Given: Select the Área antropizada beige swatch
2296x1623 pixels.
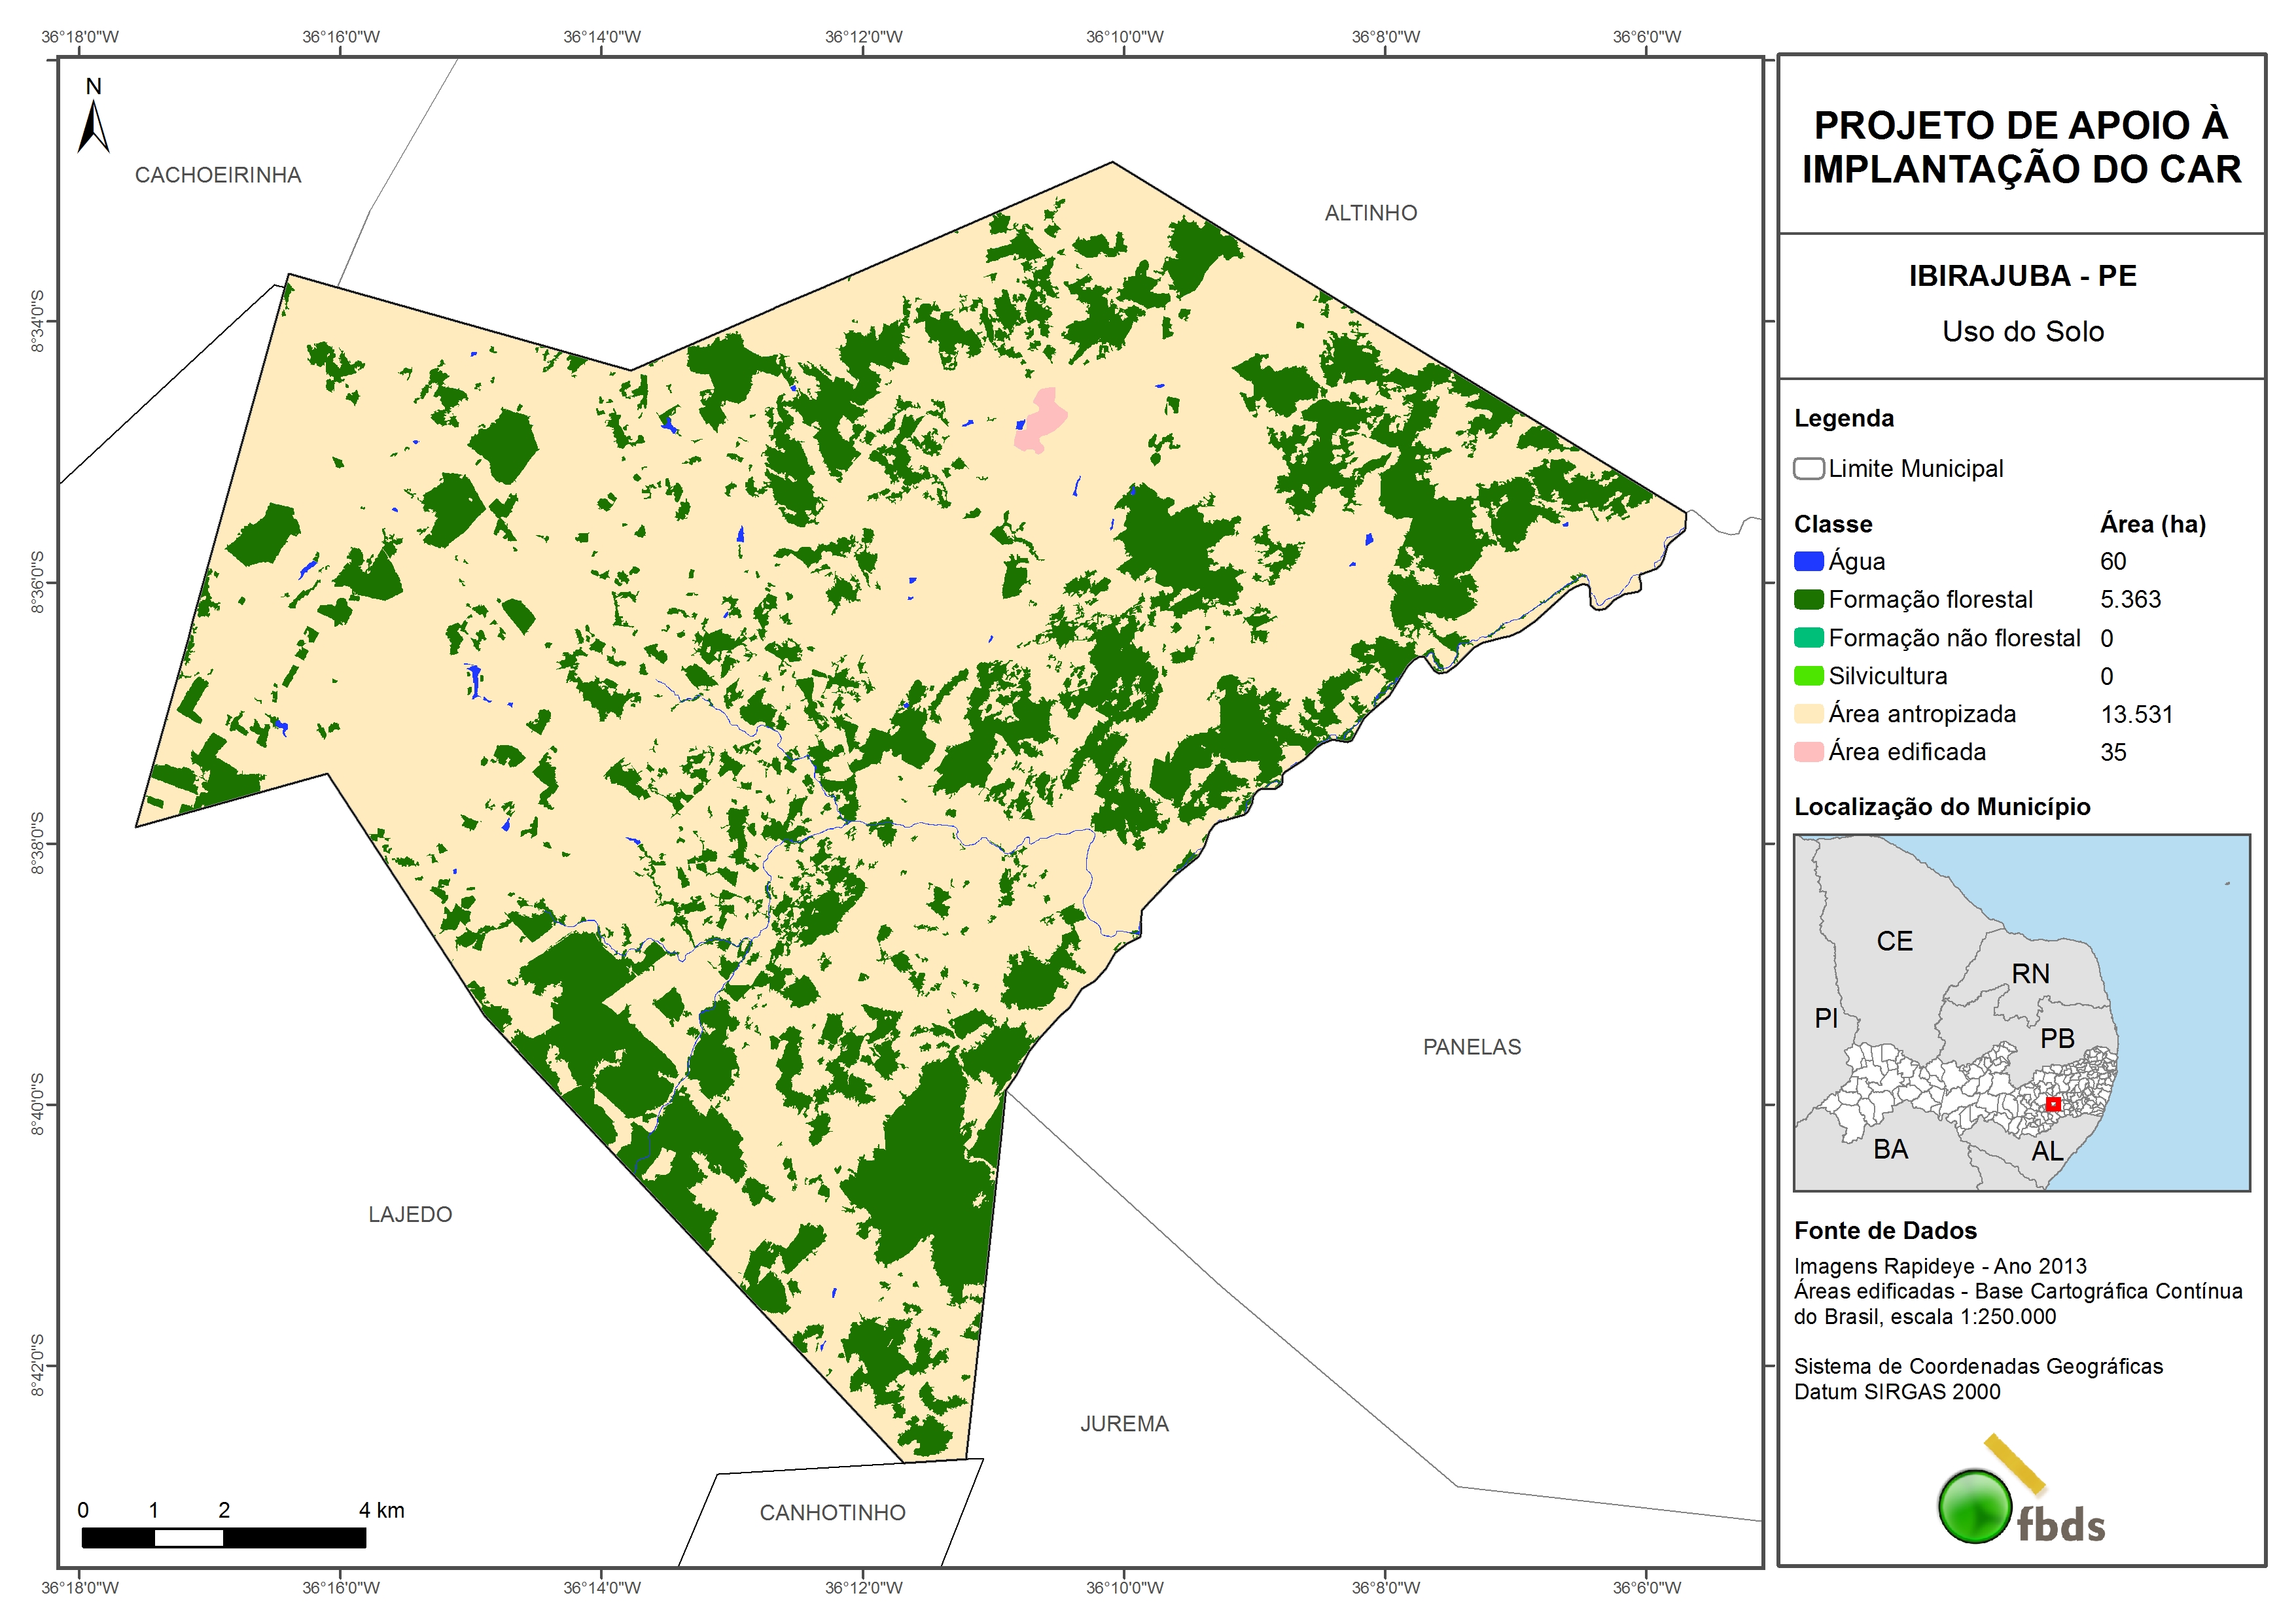Looking at the screenshot, I should click(1808, 714).
